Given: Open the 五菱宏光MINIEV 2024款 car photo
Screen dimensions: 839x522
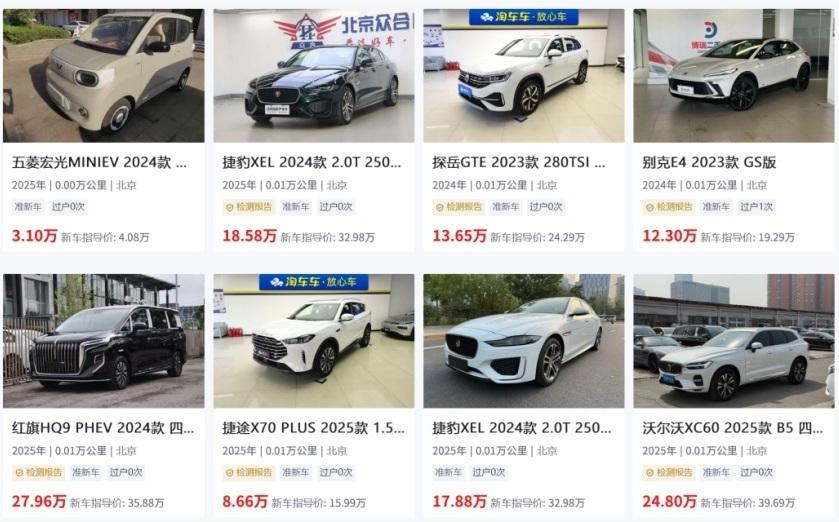Looking at the screenshot, I should 103,75.
